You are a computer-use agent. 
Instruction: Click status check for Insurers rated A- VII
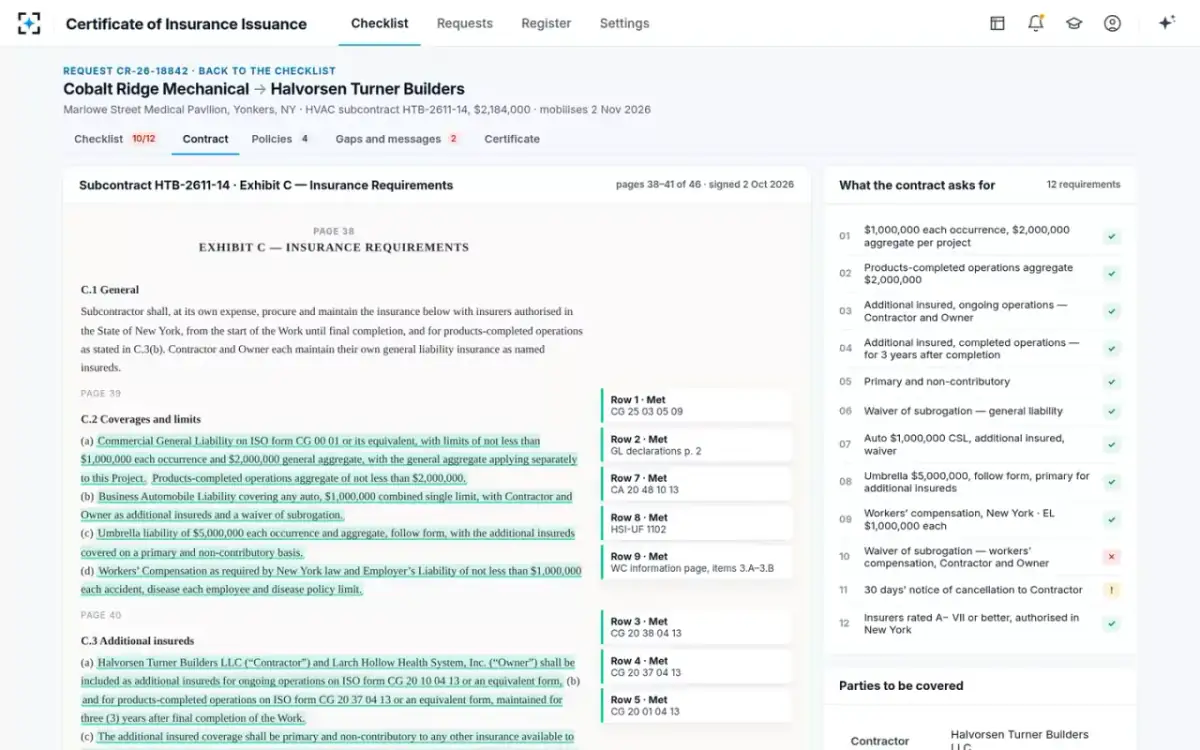[x=1112, y=624]
